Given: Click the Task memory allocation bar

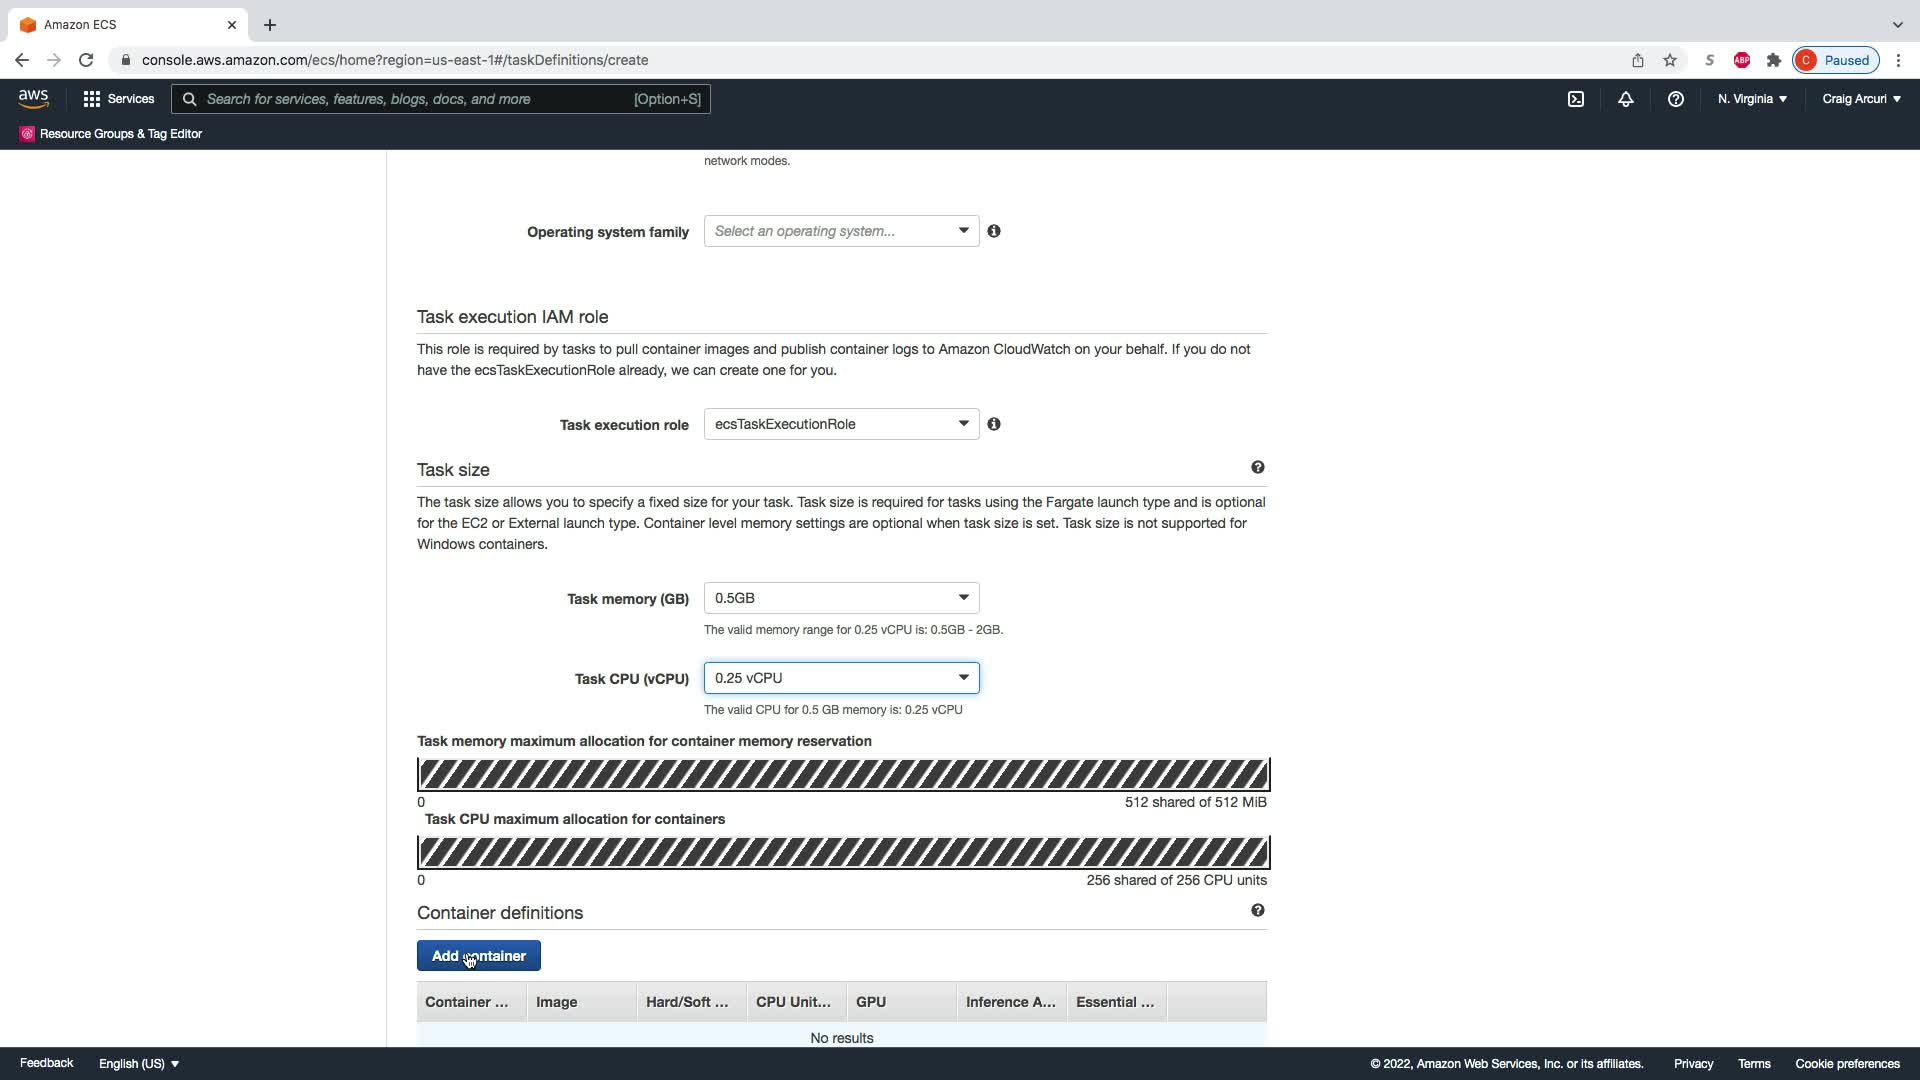Looking at the screenshot, I should coord(843,774).
